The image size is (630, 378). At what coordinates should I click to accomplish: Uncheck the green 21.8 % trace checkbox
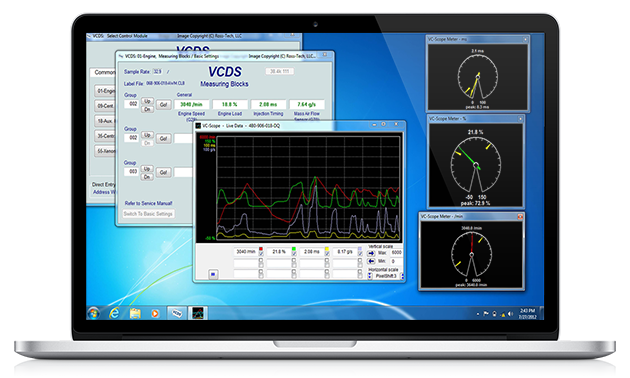(x=294, y=254)
